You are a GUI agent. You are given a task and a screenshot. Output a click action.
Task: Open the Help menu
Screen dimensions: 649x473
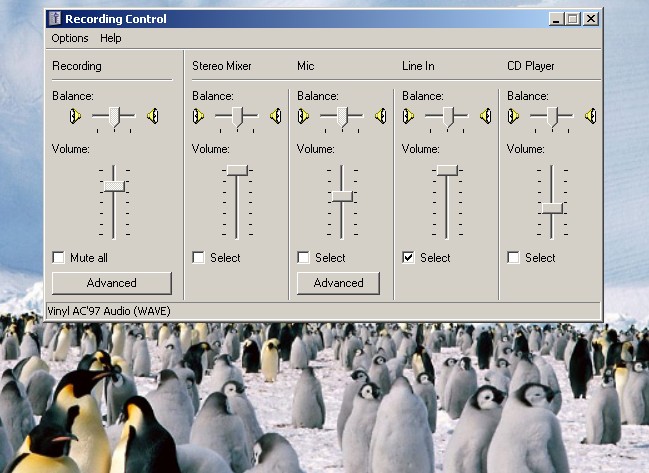tap(111, 38)
